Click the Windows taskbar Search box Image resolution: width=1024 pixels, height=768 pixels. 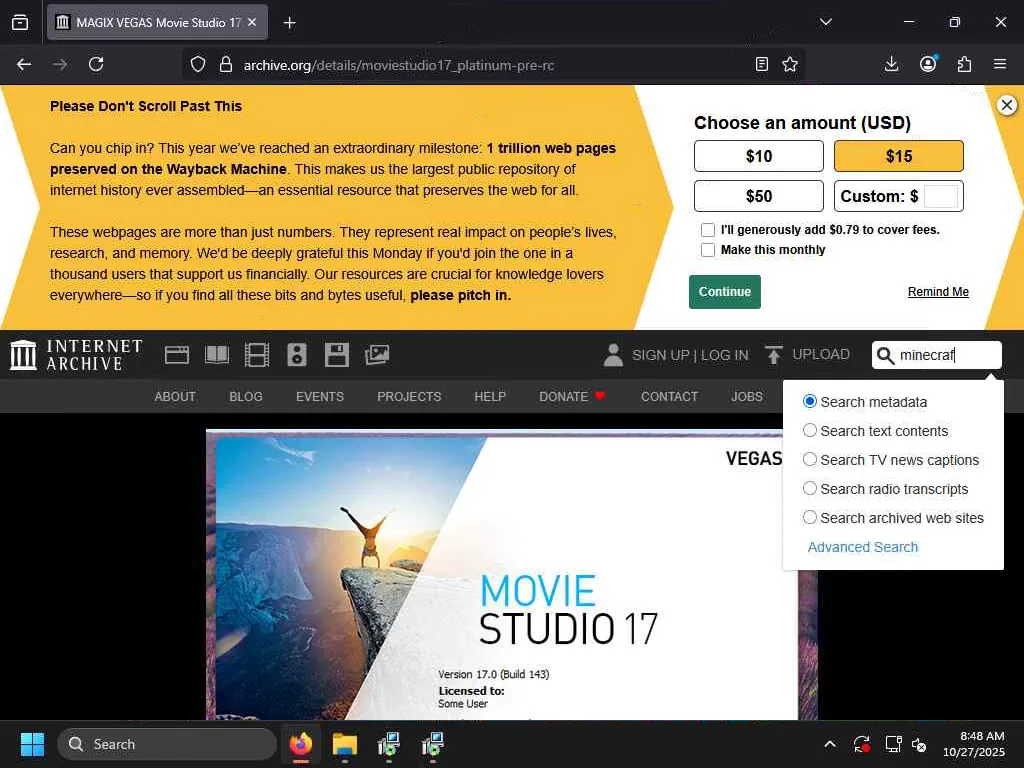pos(167,744)
